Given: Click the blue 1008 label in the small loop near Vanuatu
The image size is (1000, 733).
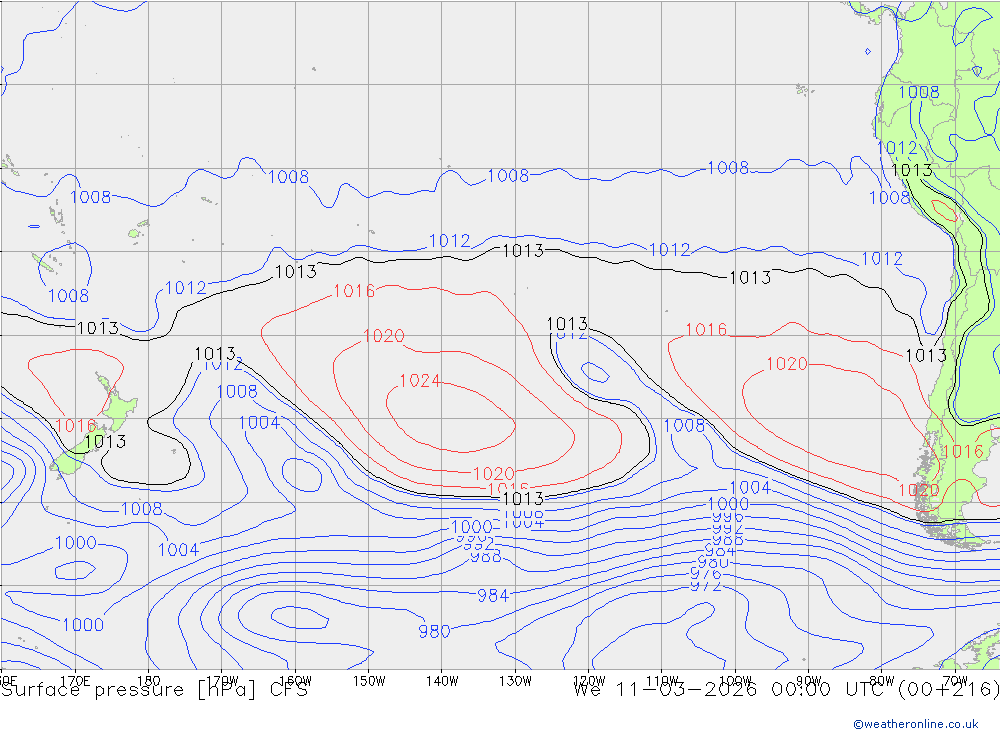Looking at the screenshot, I should click(68, 295).
